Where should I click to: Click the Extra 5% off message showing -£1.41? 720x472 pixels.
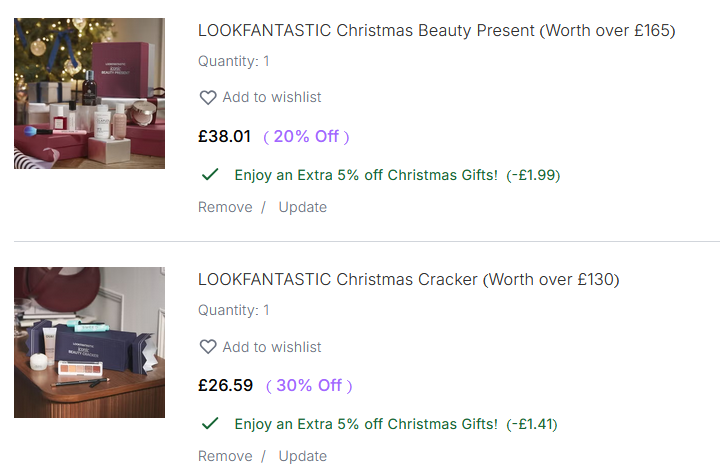click(x=395, y=424)
